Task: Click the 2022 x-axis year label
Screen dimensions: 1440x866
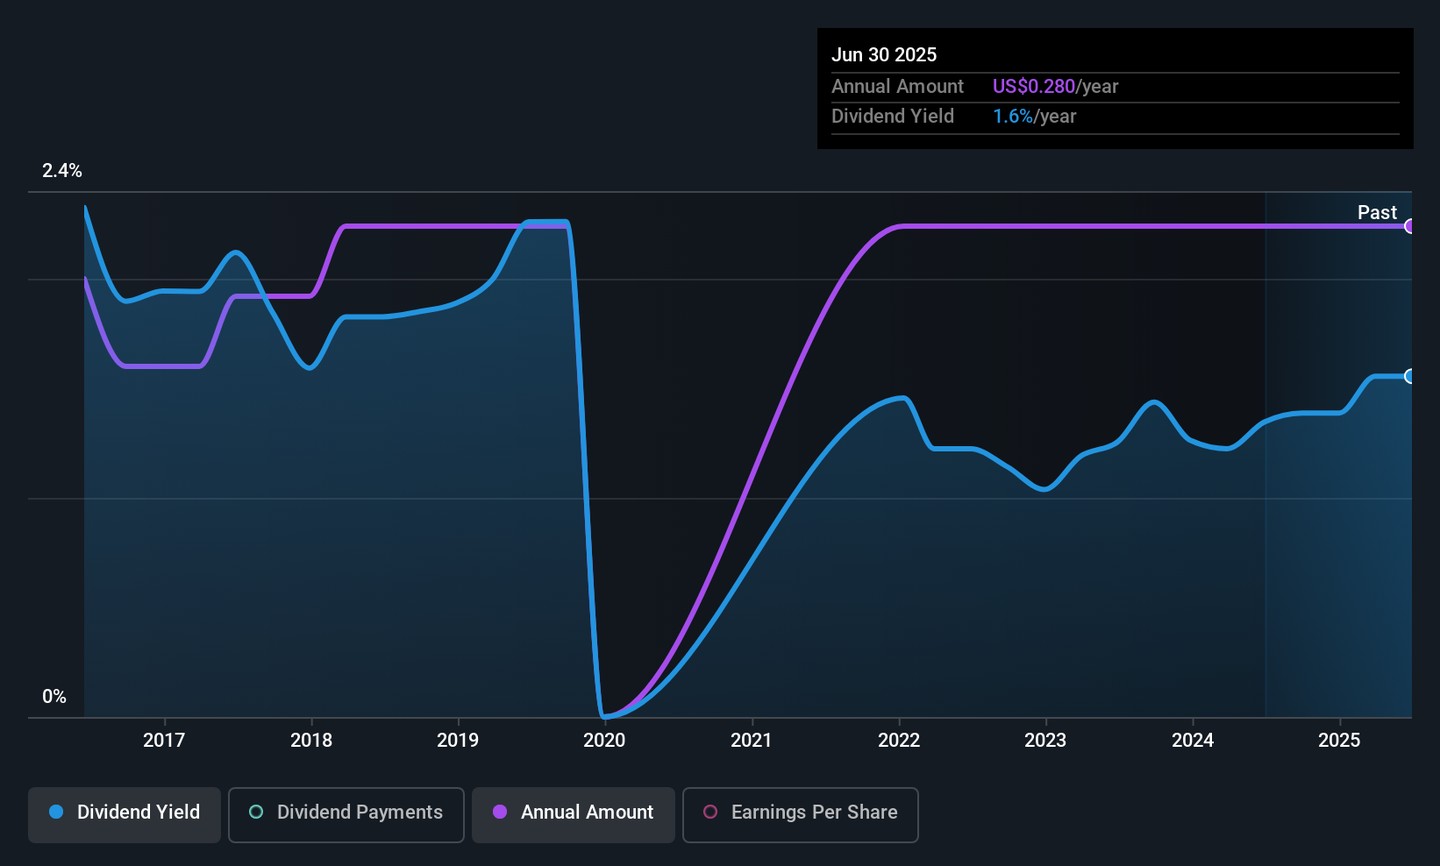Action: pyautogui.click(x=898, y=740)
